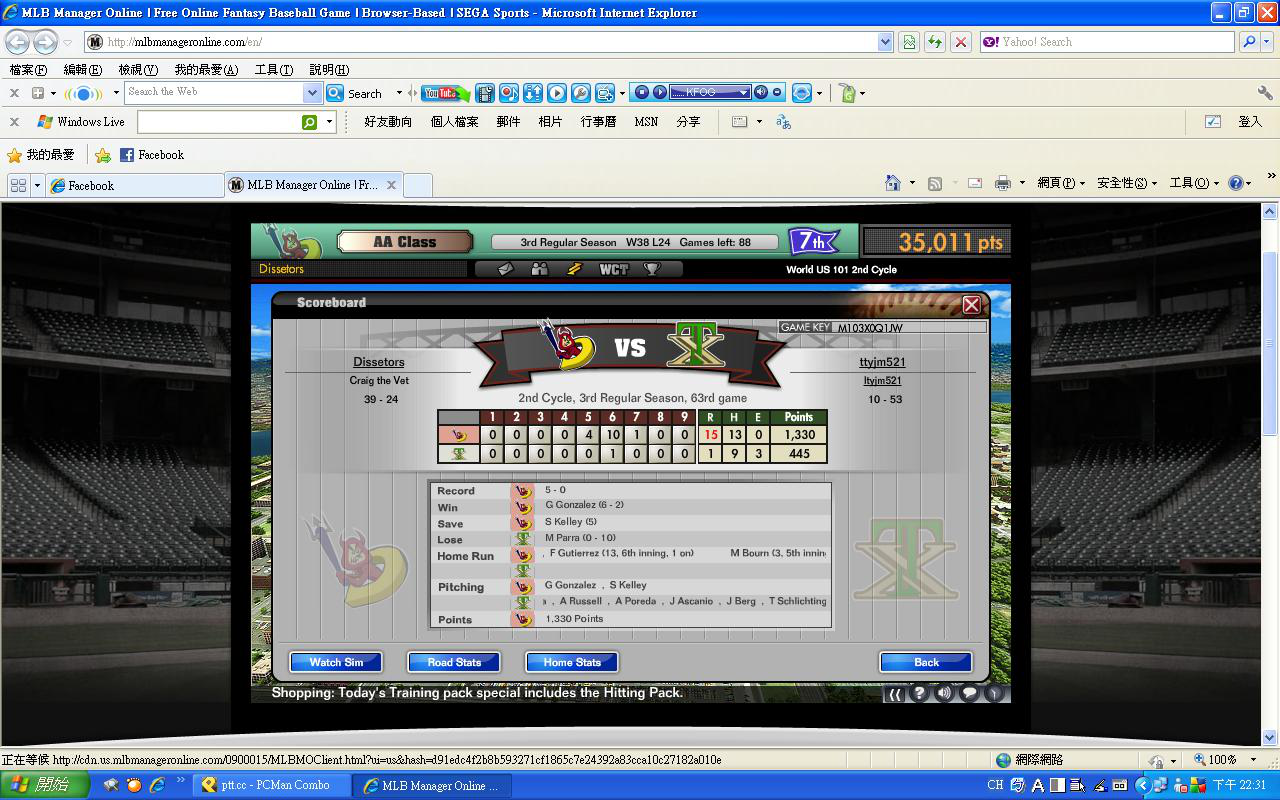Expand the Search the Web dropdown
This screenshot has width=1280, height=800.
click(312, 93)
